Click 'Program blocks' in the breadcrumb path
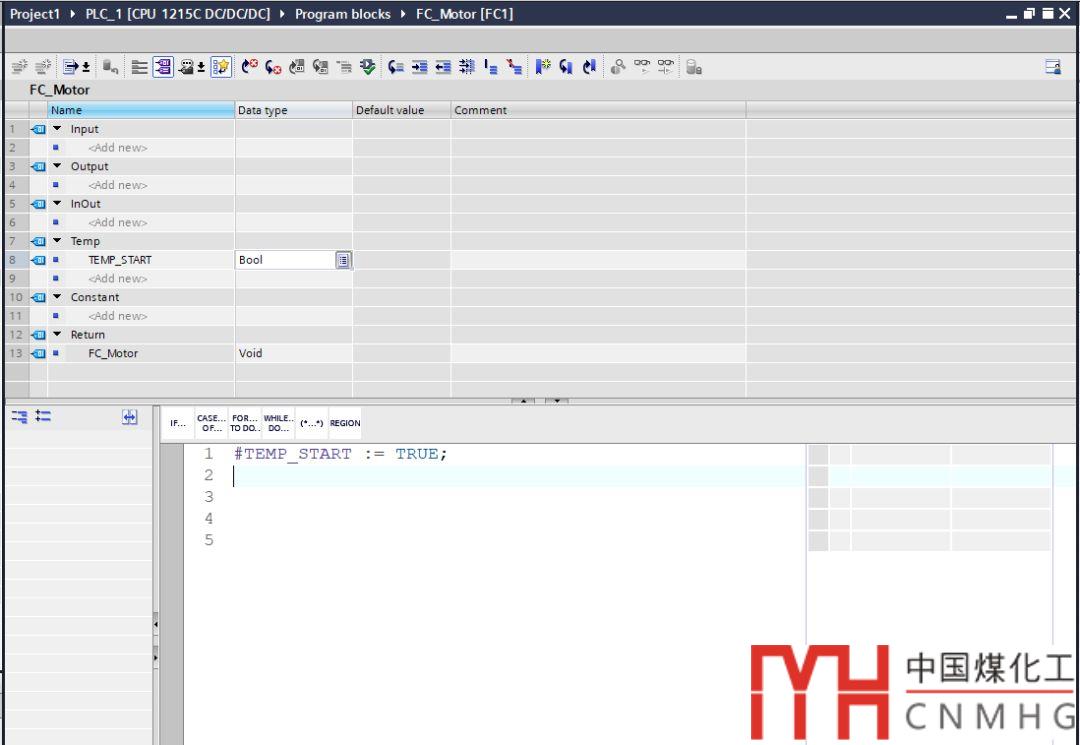The height and width of the screenshot is (745, 1080). point(342,14)
